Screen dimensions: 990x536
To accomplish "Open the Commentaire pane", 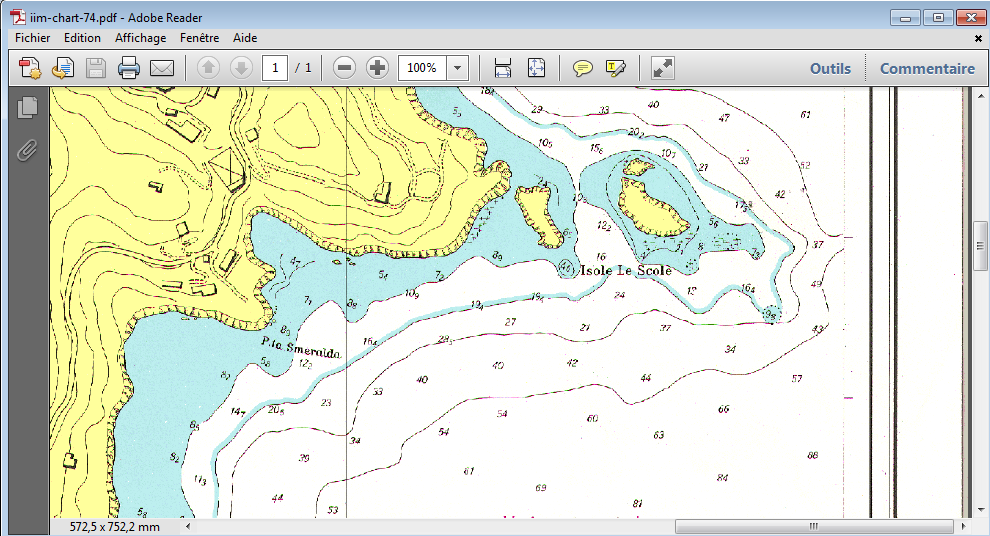I will [x=927, y=68].
